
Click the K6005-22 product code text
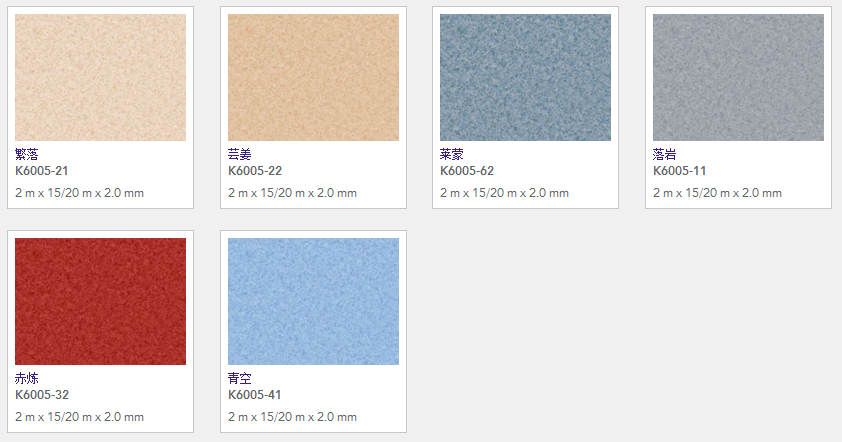(255, 171)
